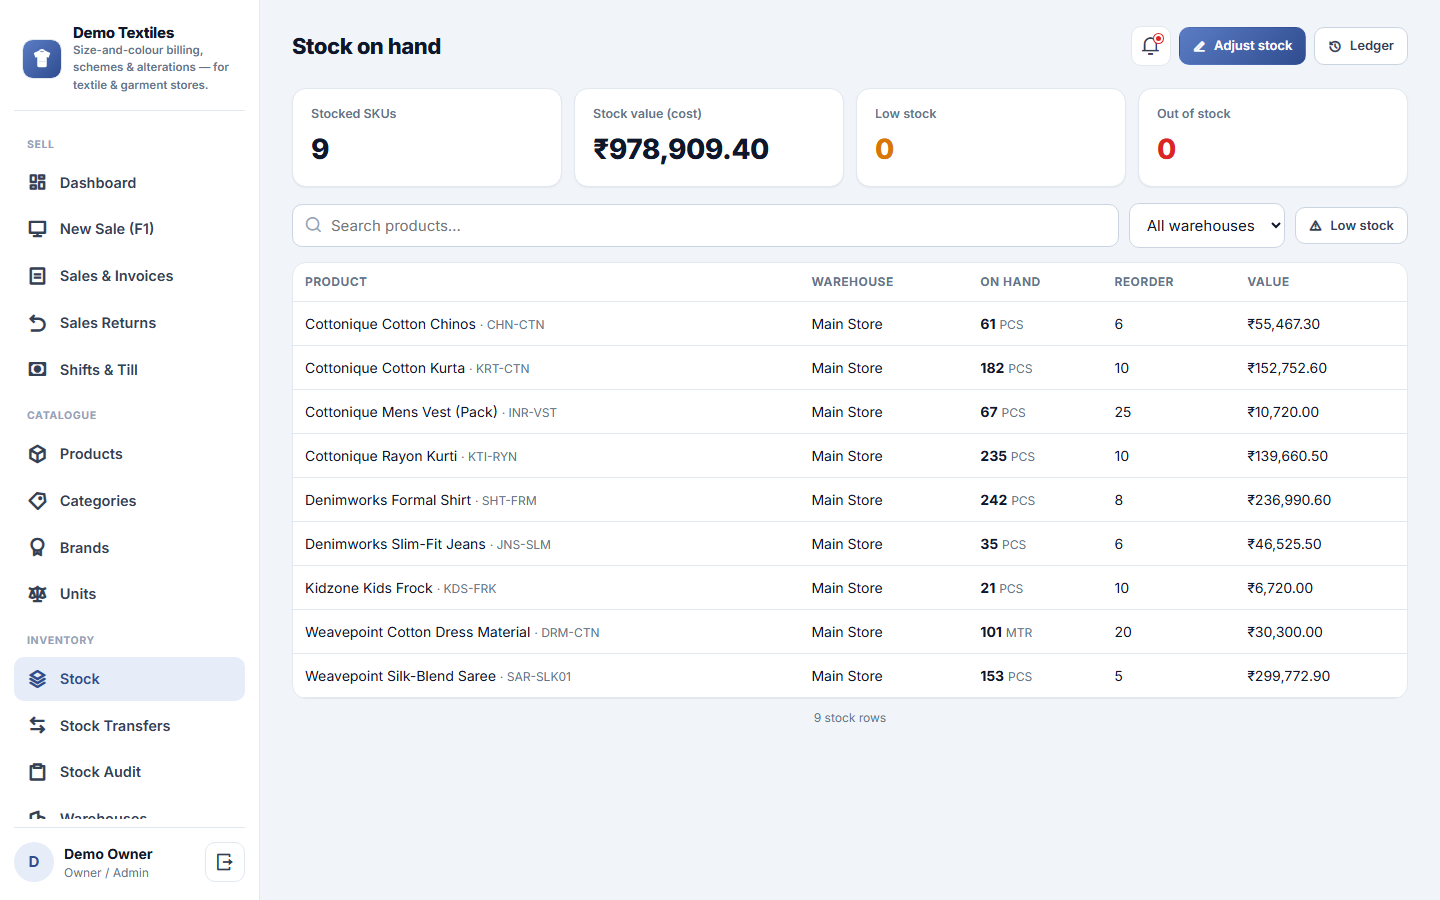Image resolution: width=1440 pixels, height=900 pixels.
Task: Click the Adjust stock button
Action: pyautogui.click(x=1242, y=46)
